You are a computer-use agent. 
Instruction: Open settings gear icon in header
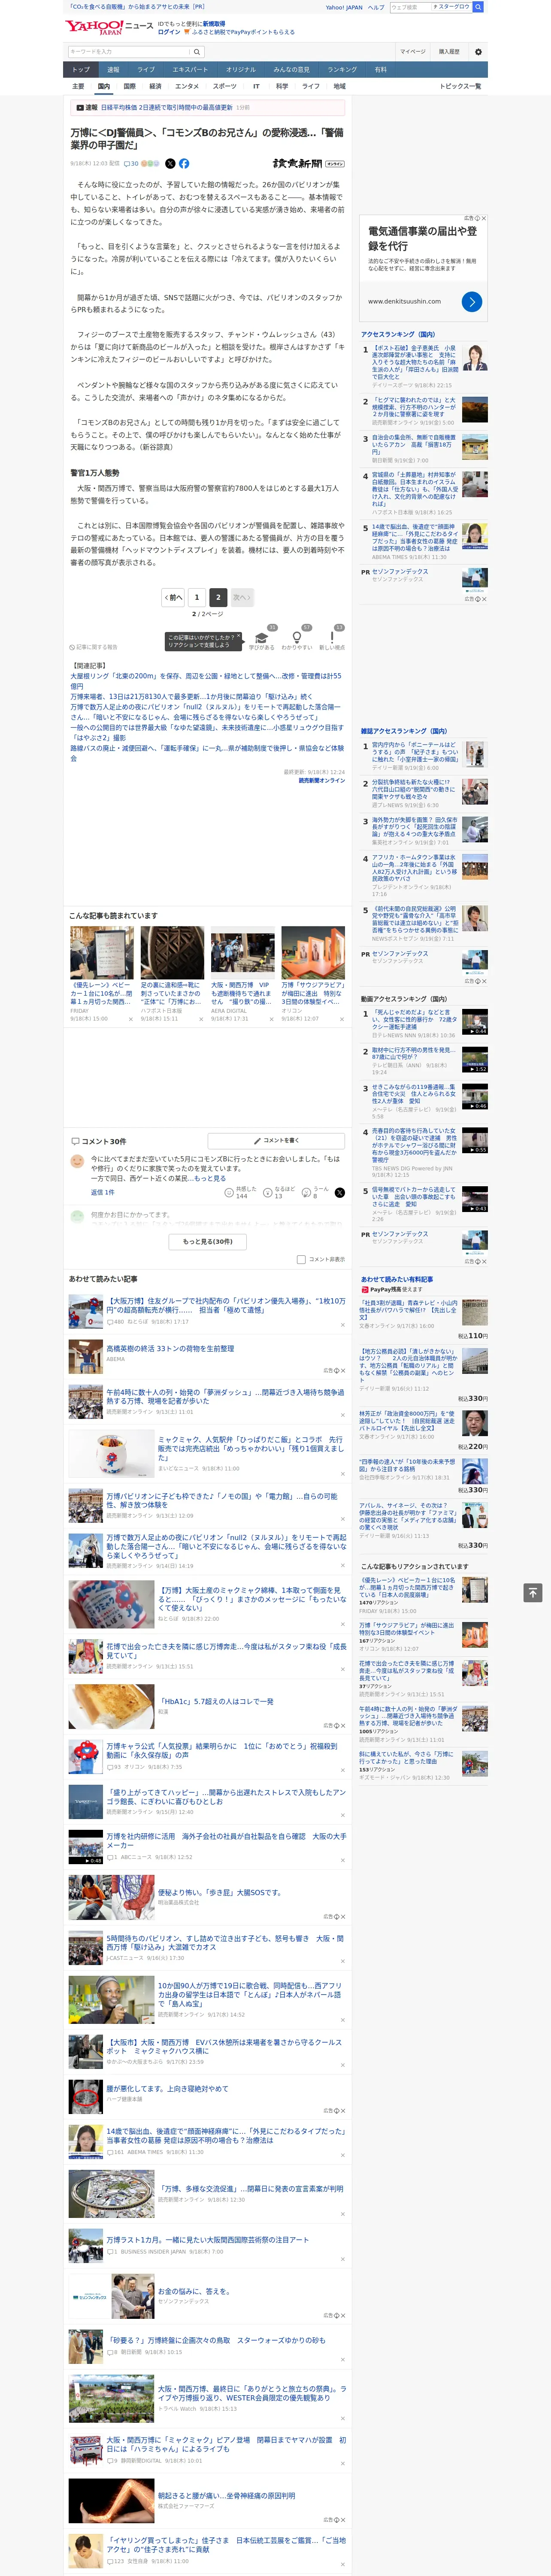(478, 51)
